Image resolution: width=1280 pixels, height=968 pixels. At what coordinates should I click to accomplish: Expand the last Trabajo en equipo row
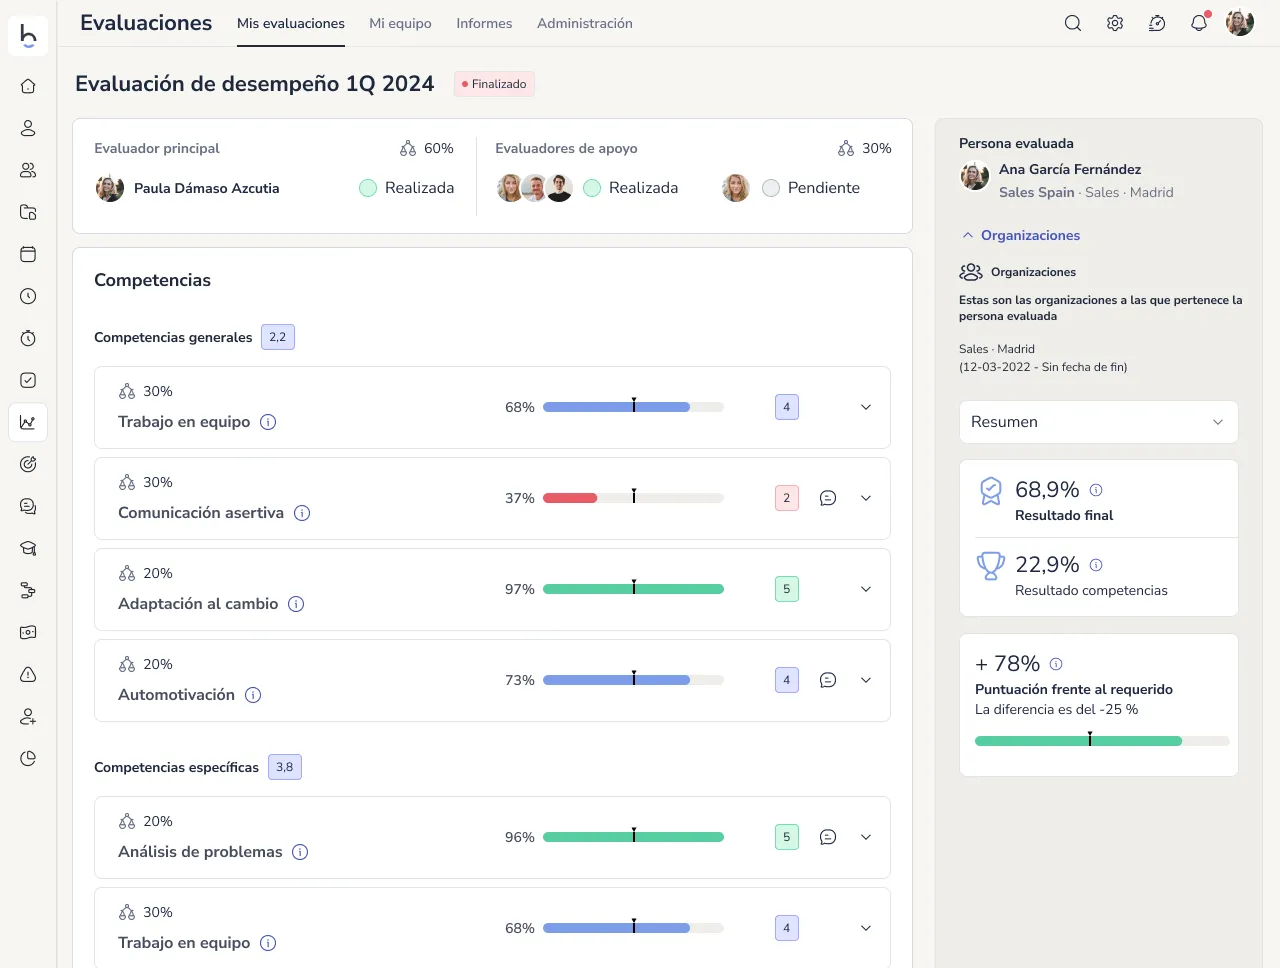tap(866, 928)
